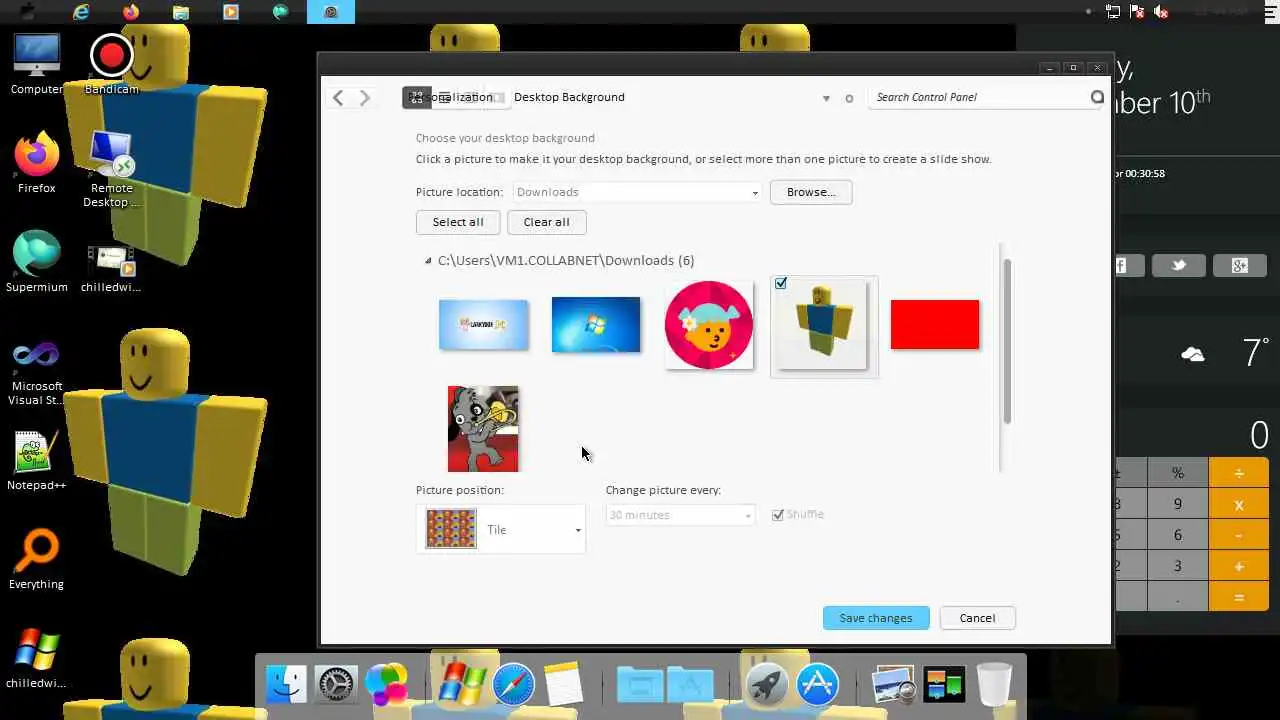Uncheck the Roblox noob picture checkbox
Screen dimensions: 1280x720
[781, 284]
